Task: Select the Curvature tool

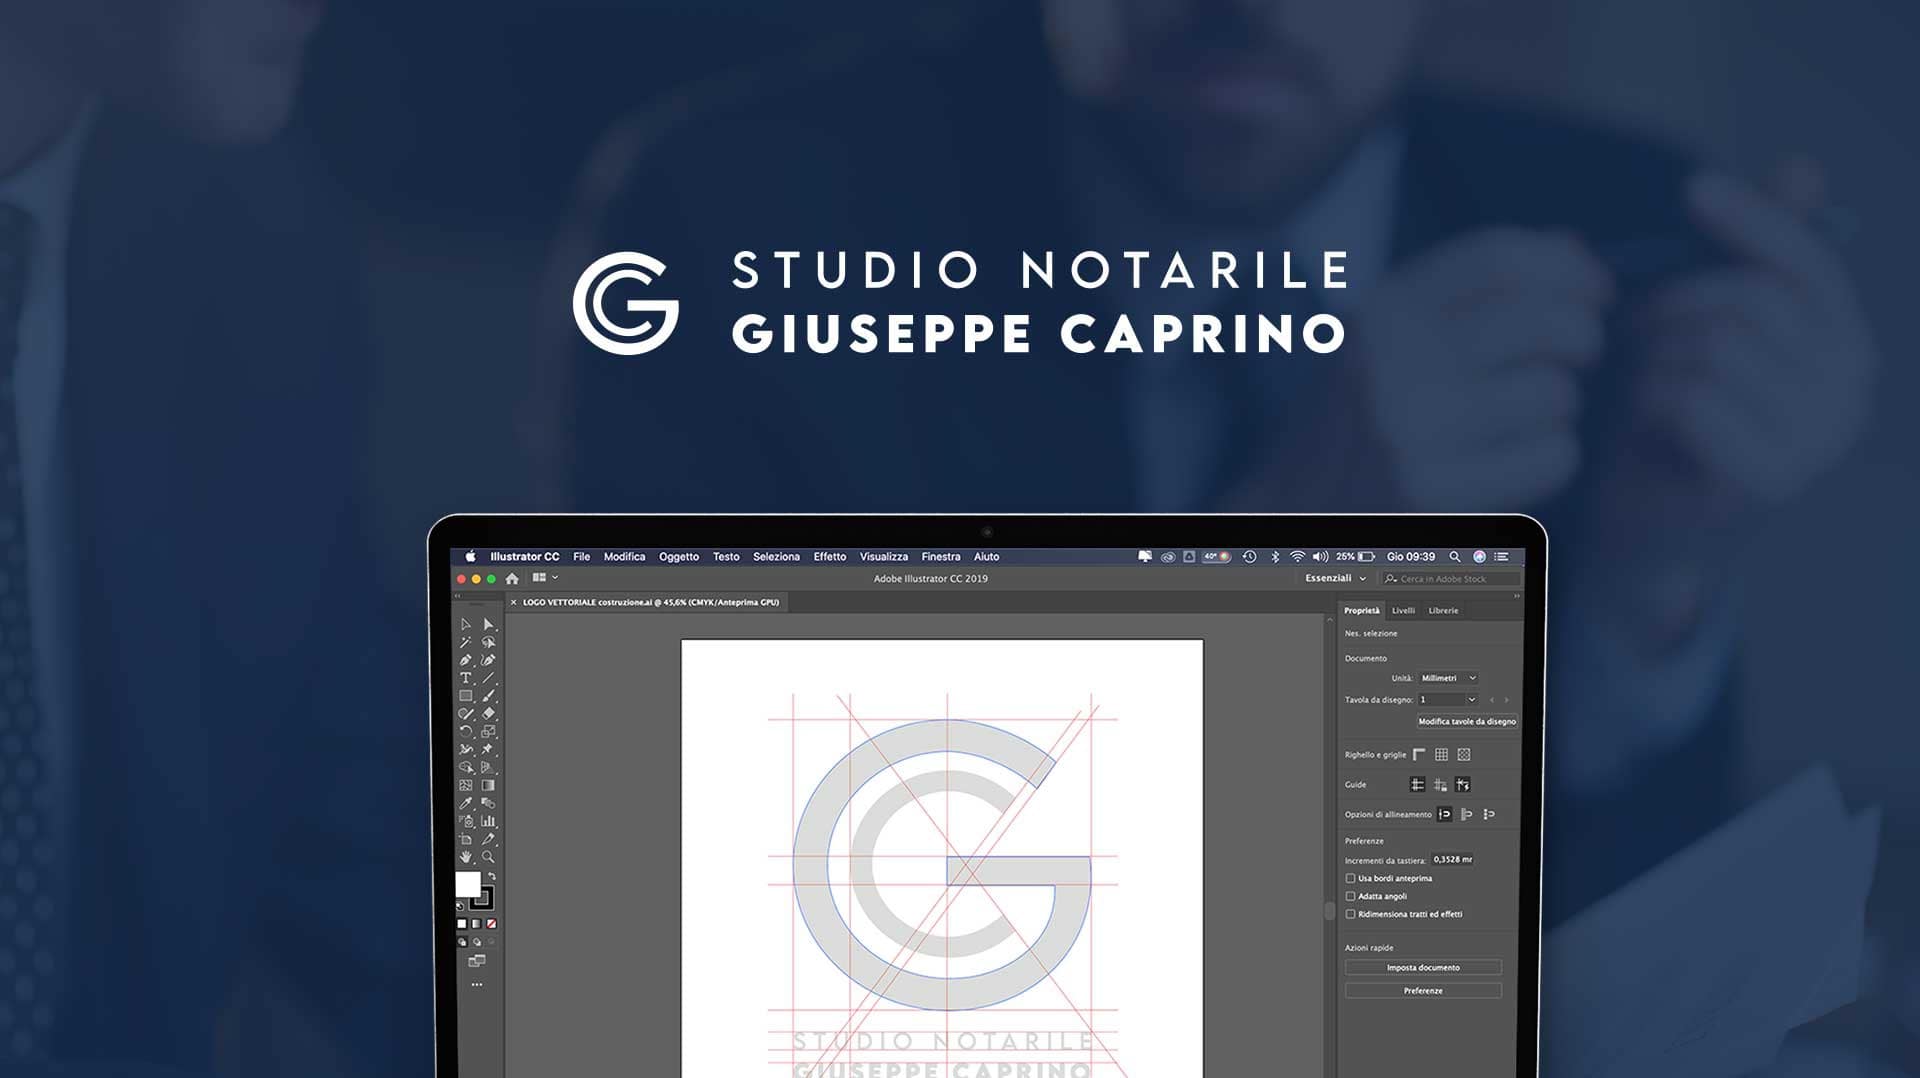Action: tap(488, 660)
